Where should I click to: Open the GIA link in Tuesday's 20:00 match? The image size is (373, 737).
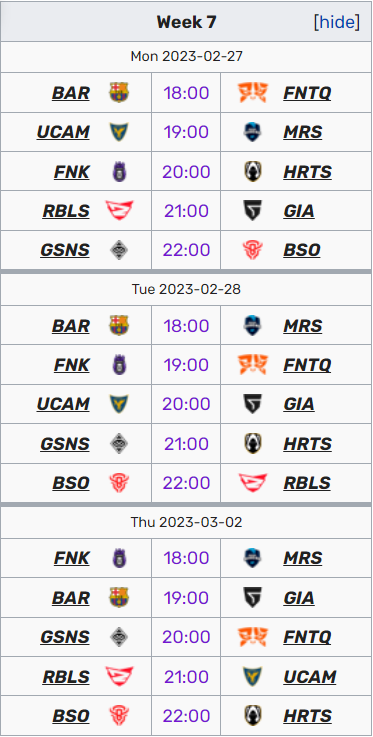[x=299, y=404]
